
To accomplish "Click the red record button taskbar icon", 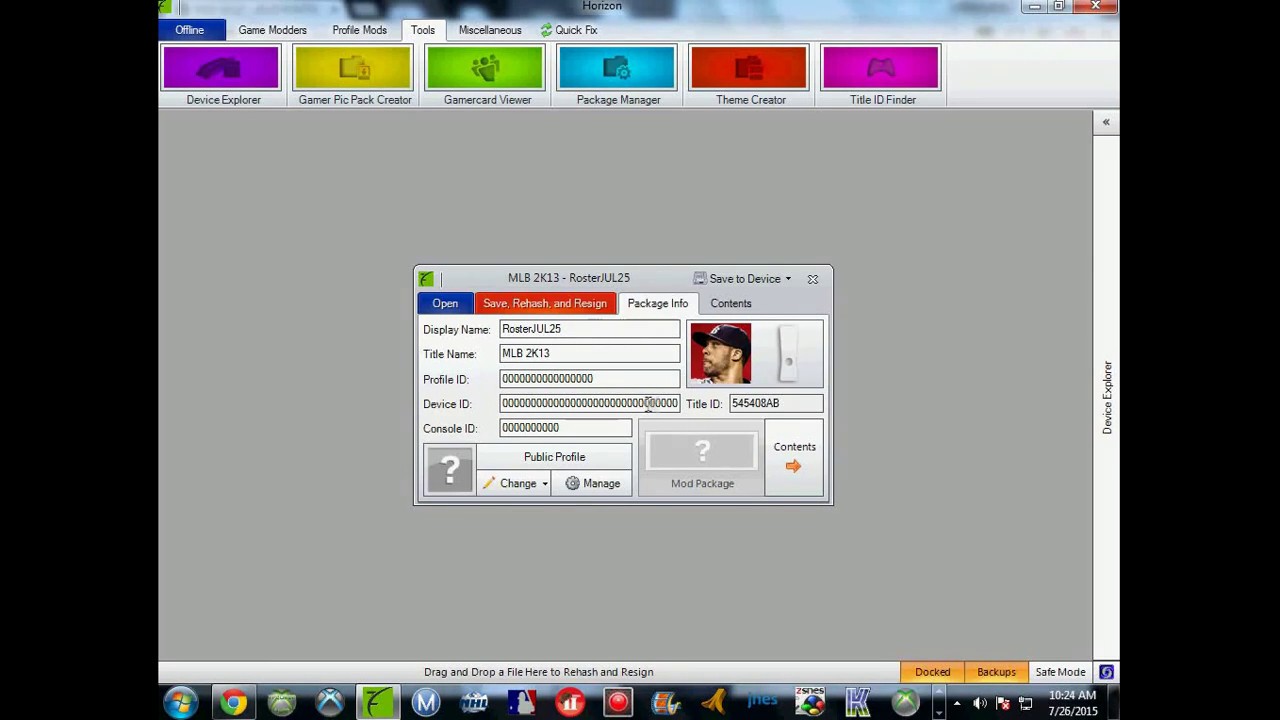I will click(x=618, y=703).
